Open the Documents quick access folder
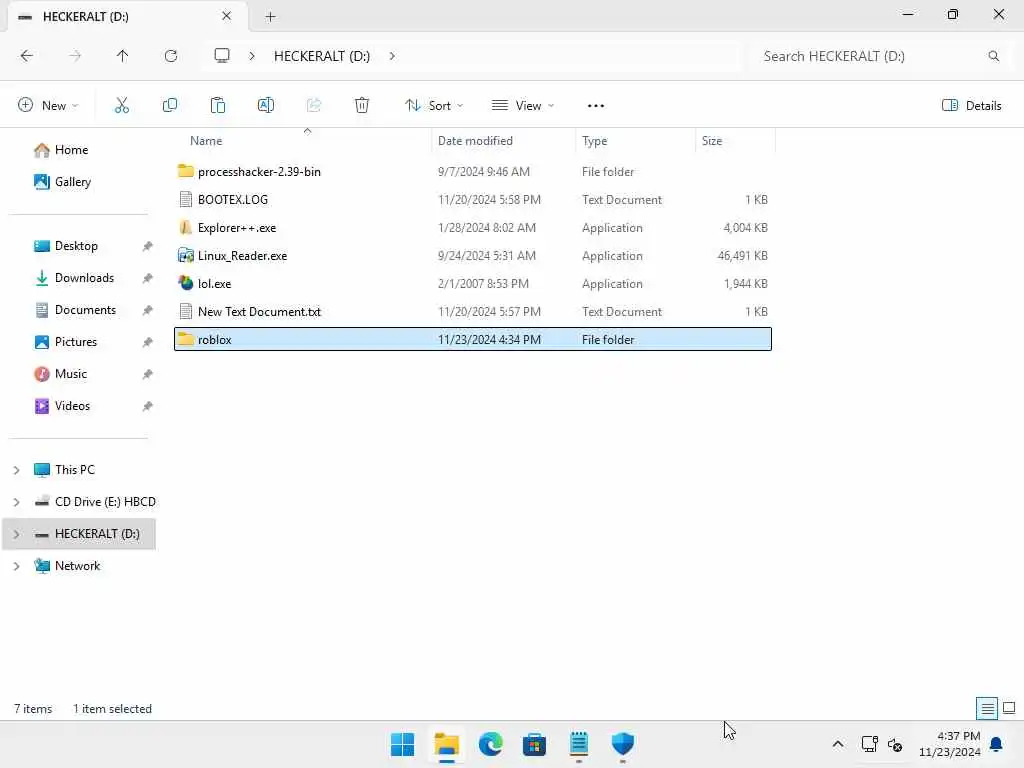 tap(85, 310)
